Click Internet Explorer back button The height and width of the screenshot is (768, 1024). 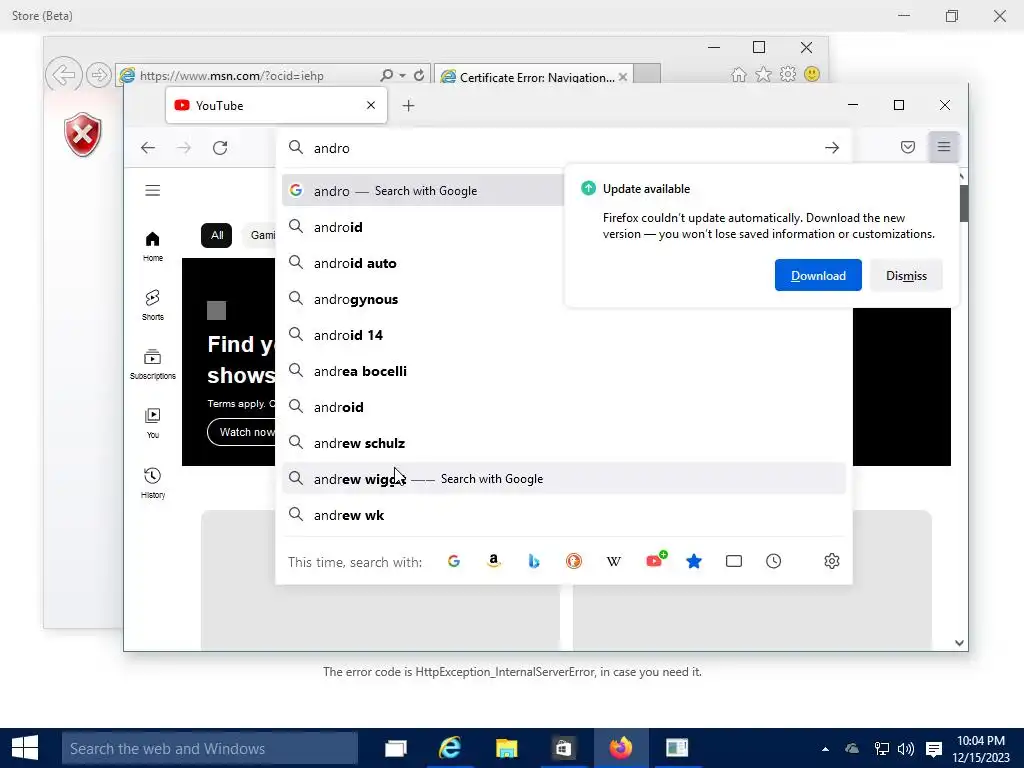[63, 74]
